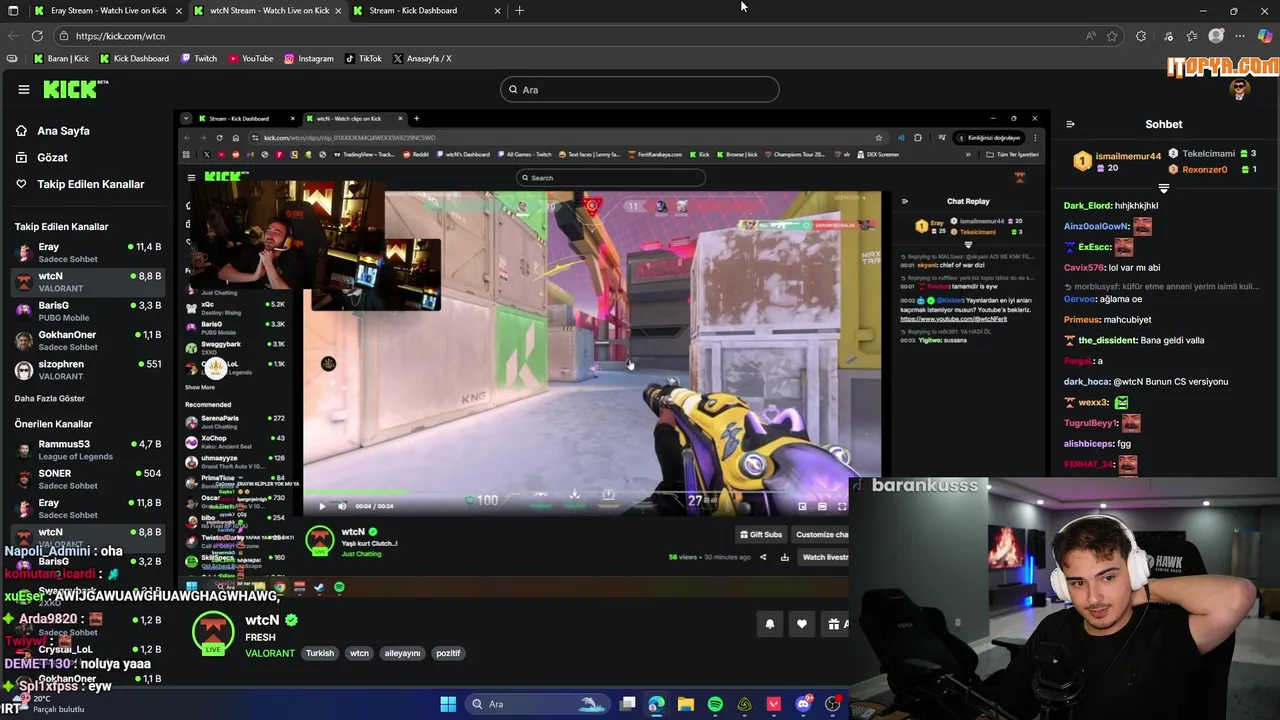Open Gözat browse page
1280x720 pixels.
[52, 157]
